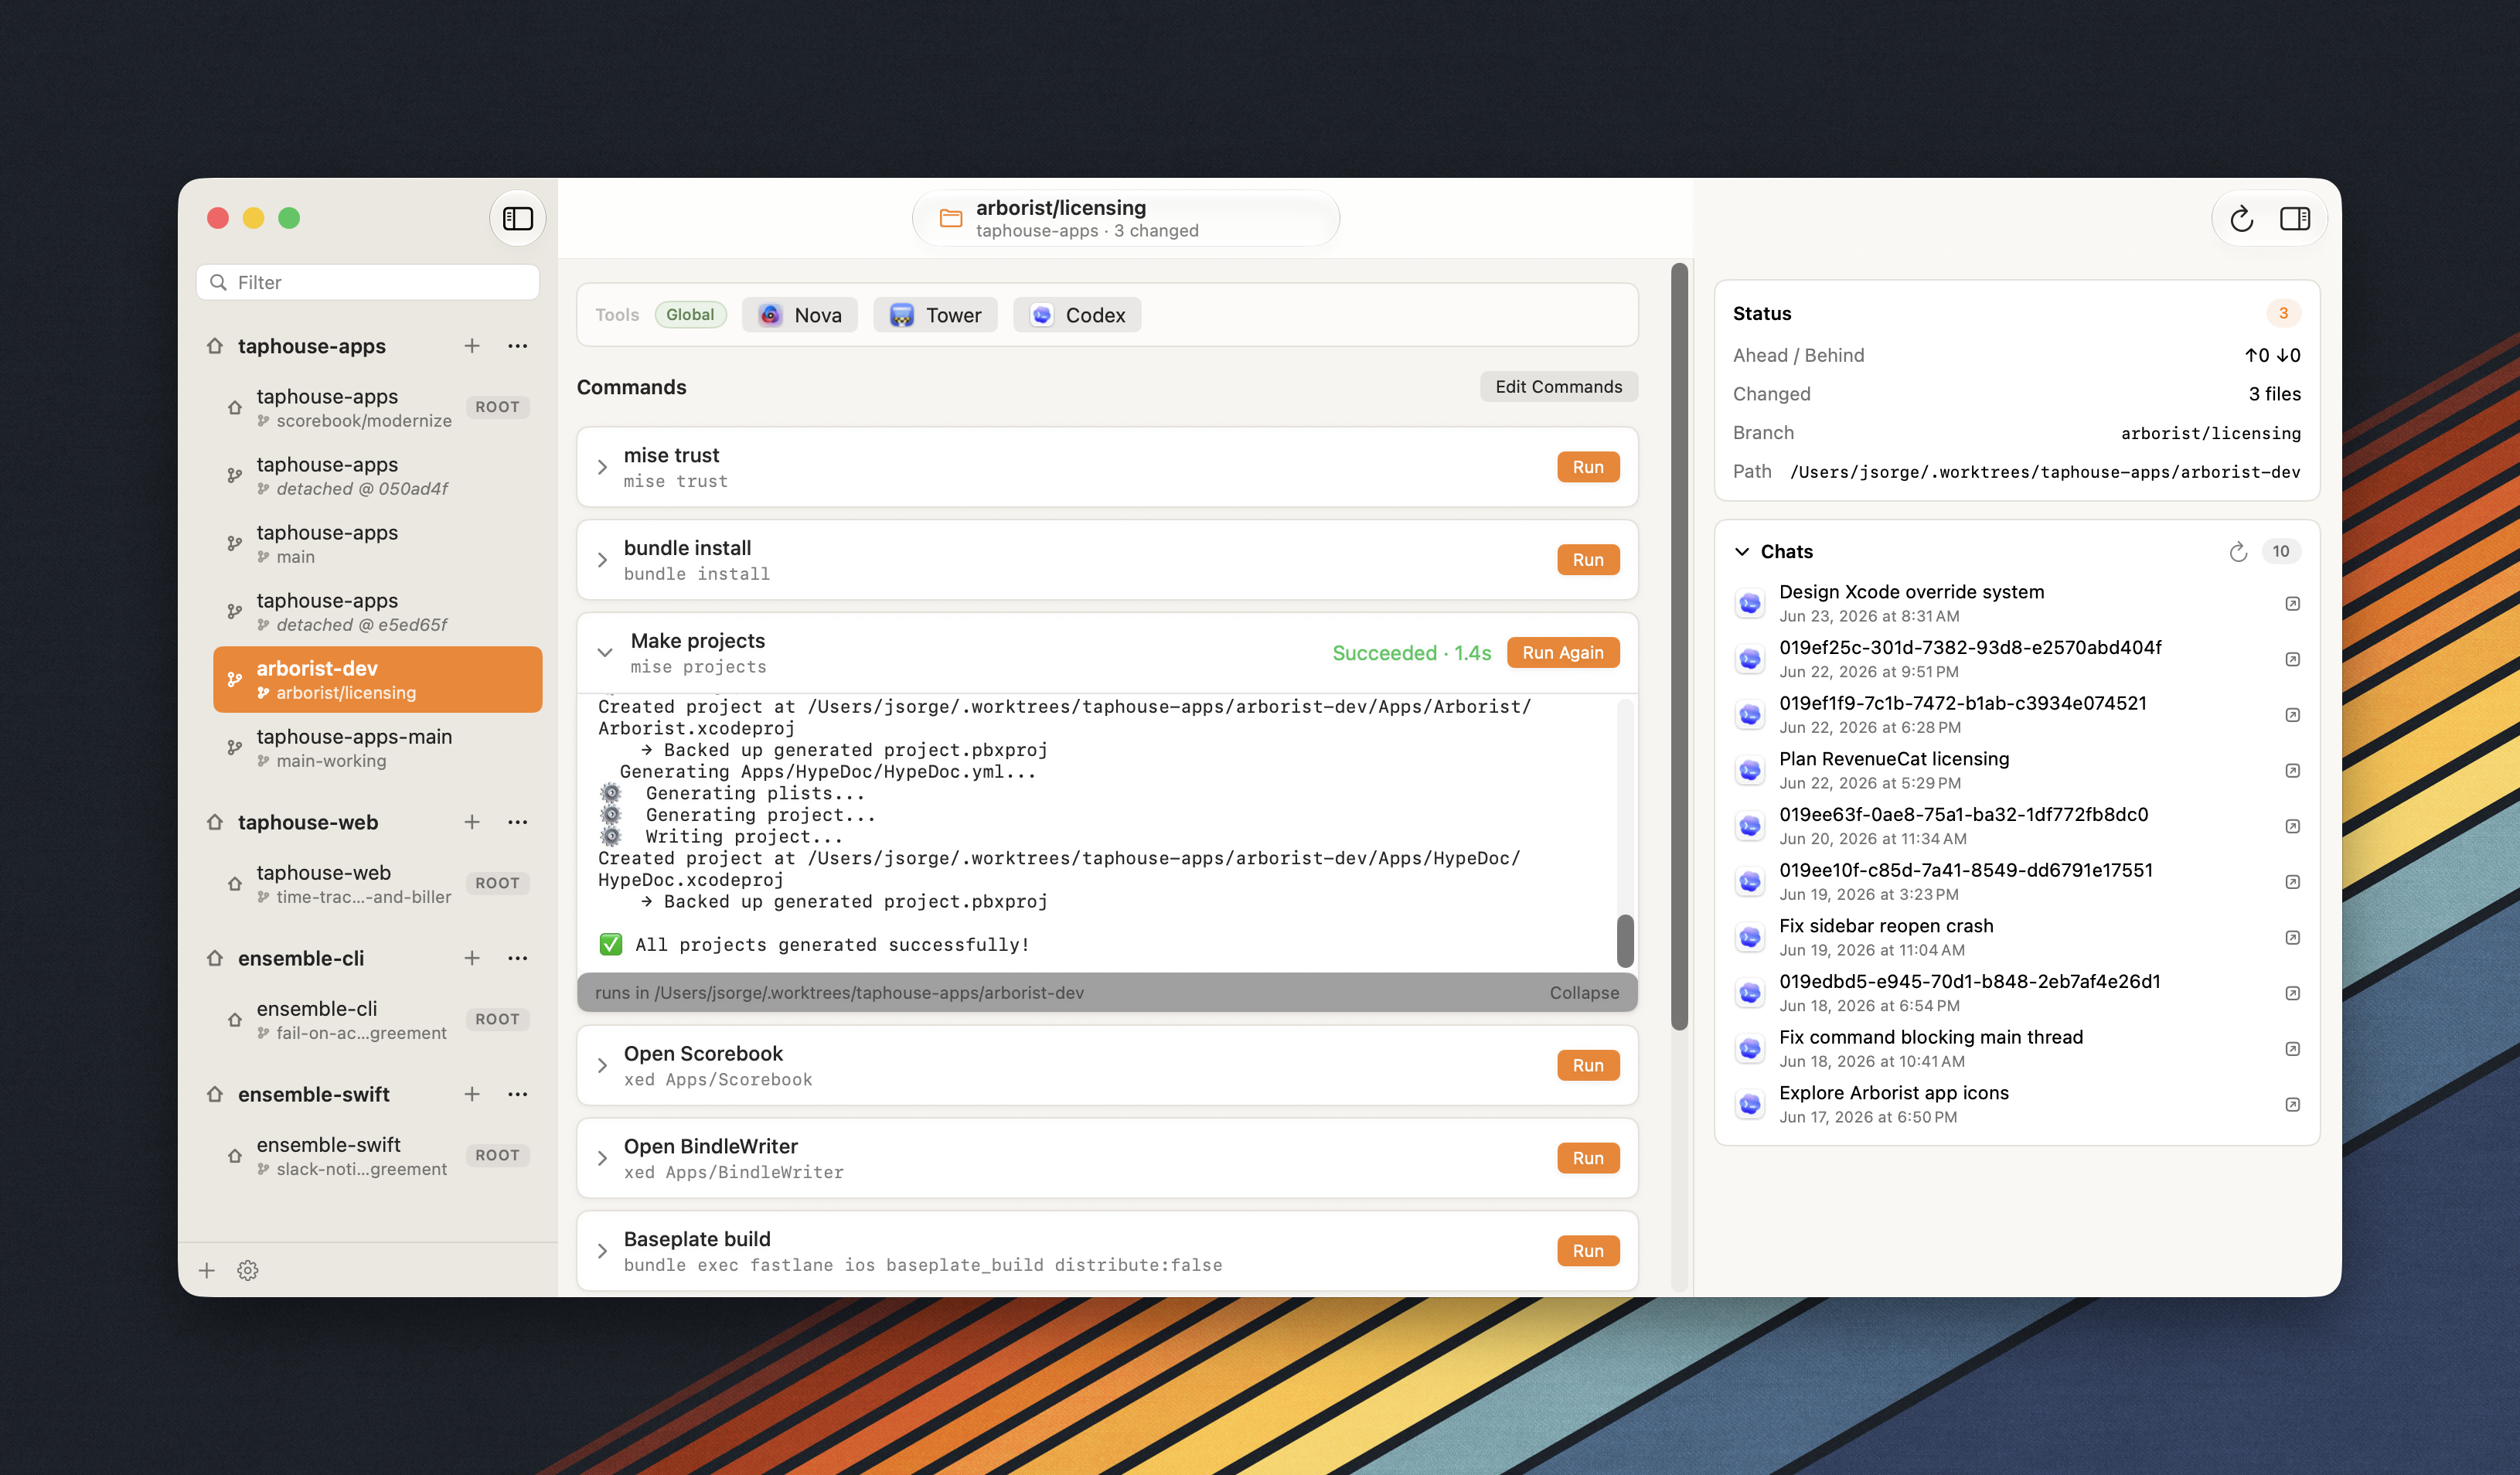Viewport: 2520px width, 1475px height.
Task: Click the worktree path in Status
Action: pos(2045,472)
